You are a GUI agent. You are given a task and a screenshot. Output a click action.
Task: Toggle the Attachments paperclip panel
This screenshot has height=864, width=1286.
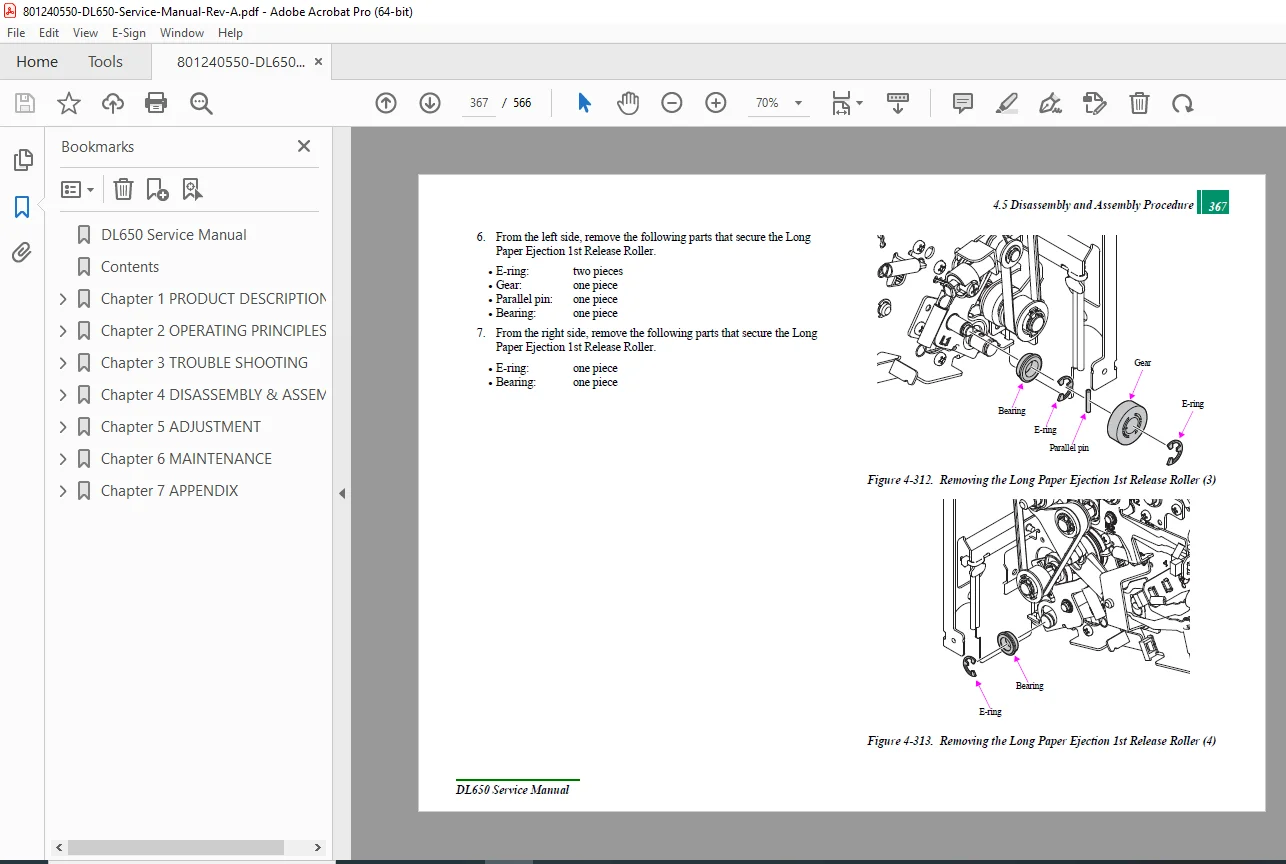[x=22, y=253]
